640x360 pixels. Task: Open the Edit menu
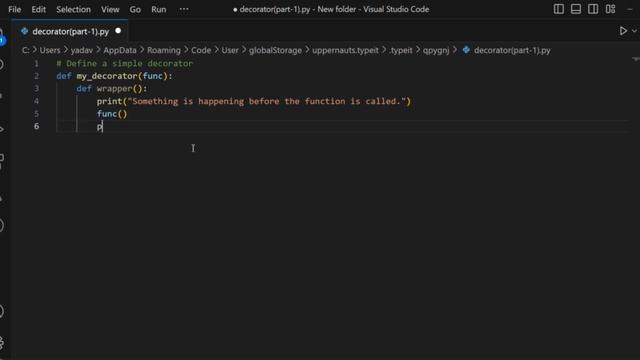tap(38, 9)
